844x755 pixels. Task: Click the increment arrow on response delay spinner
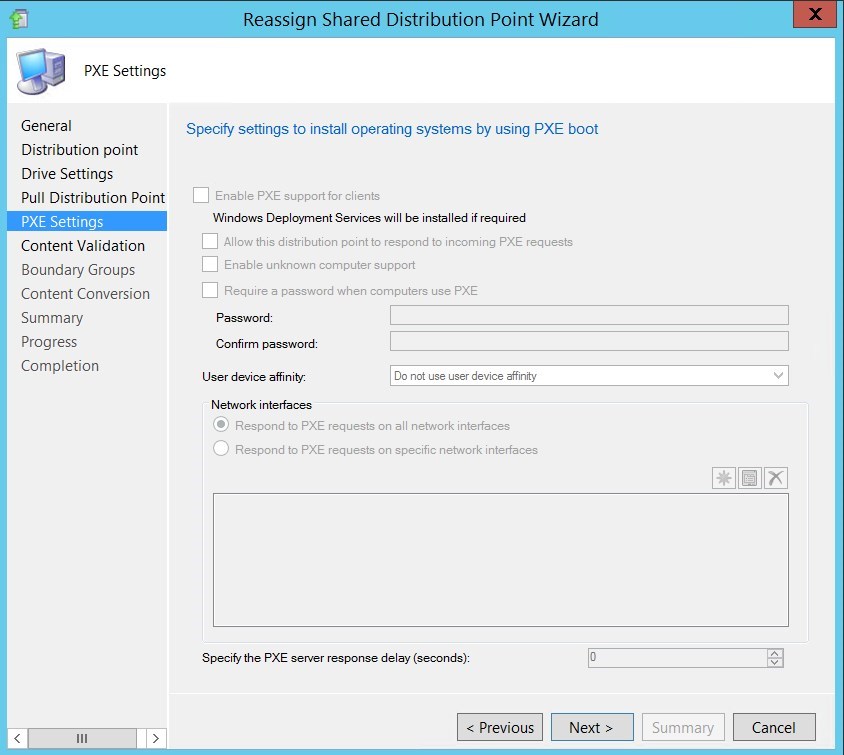(x=774, y=653)
